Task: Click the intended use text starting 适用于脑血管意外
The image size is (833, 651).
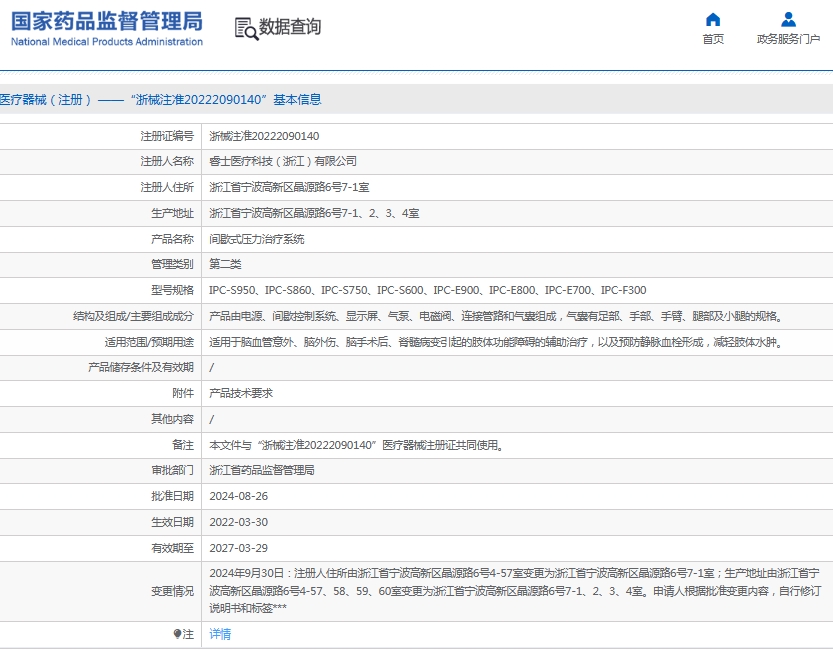Action: pyautogui.click(x=496, y=342)
